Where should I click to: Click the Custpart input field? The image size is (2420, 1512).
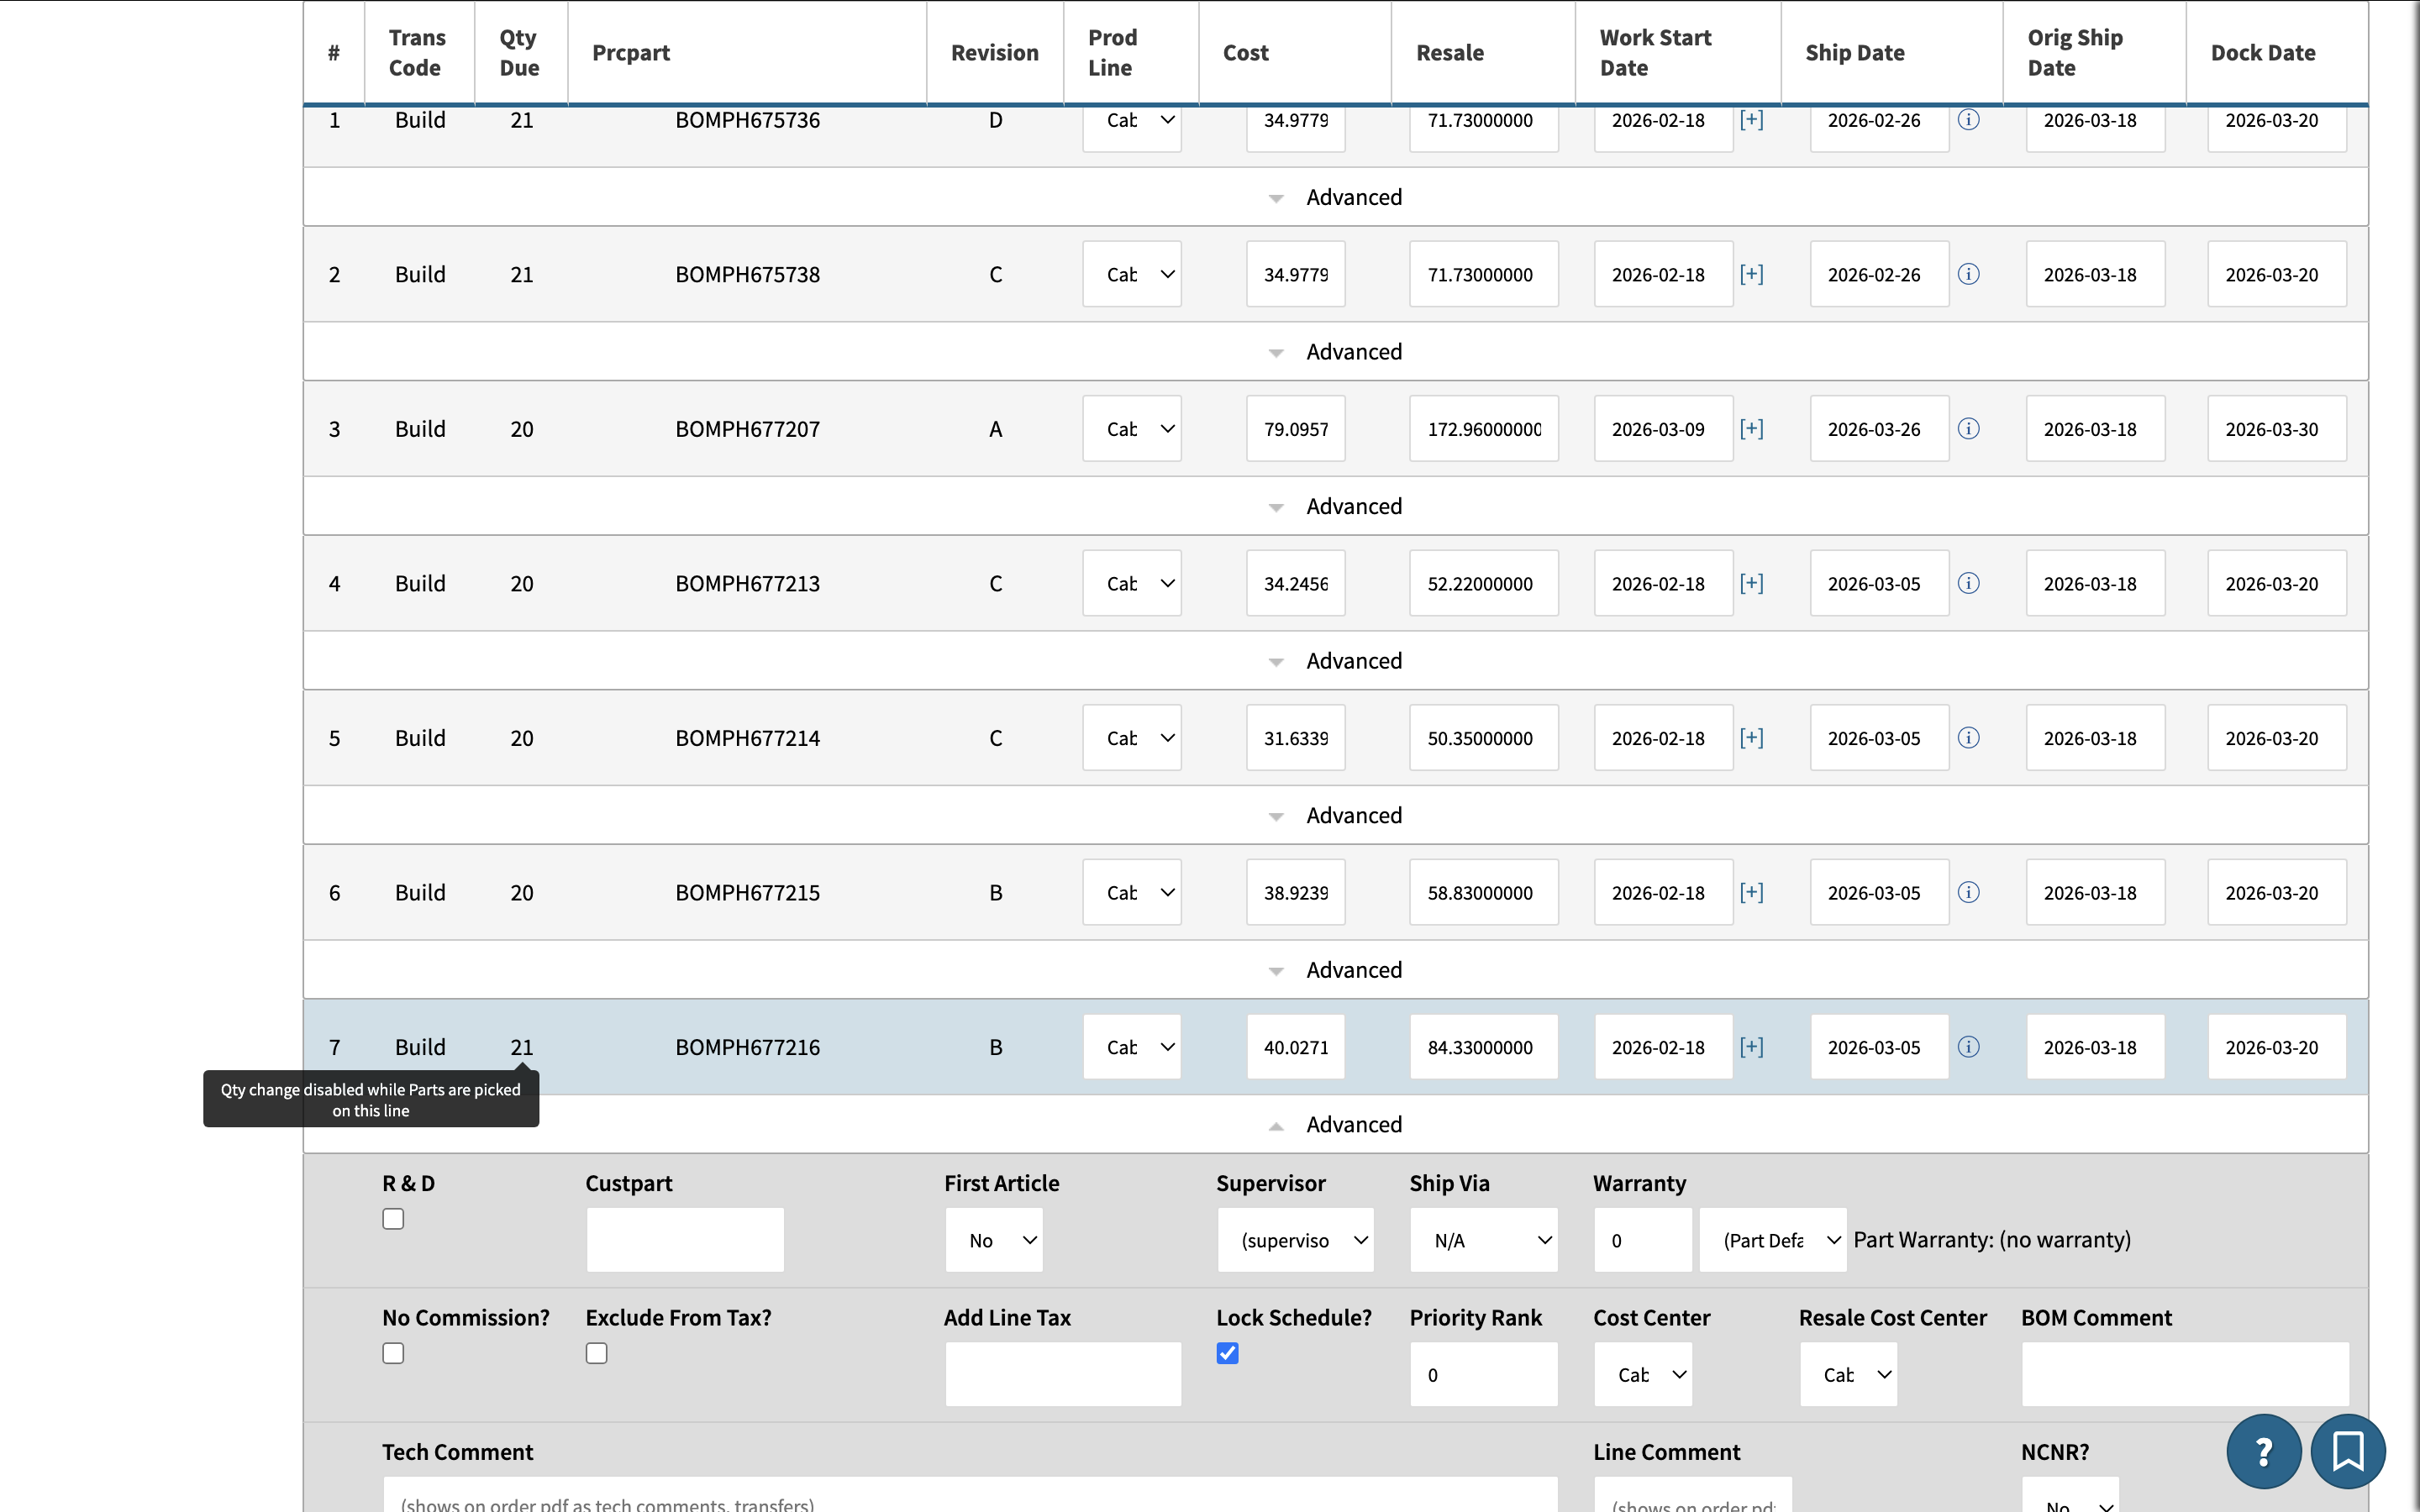click(685, 1240)
